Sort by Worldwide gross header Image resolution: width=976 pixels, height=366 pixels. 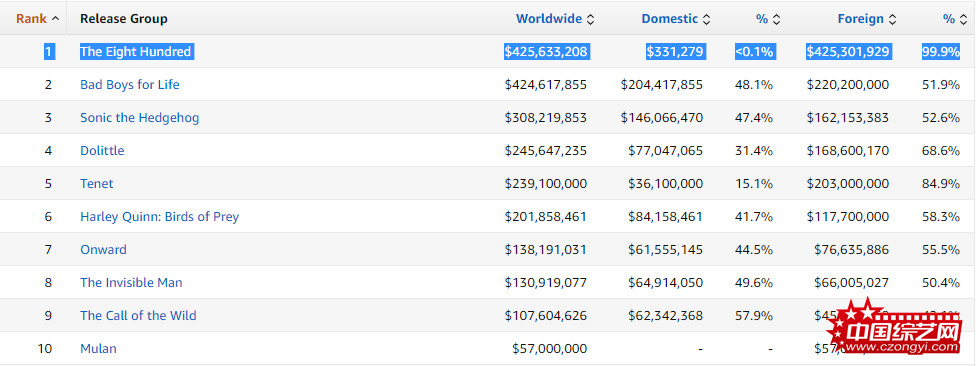click(549, 19)
